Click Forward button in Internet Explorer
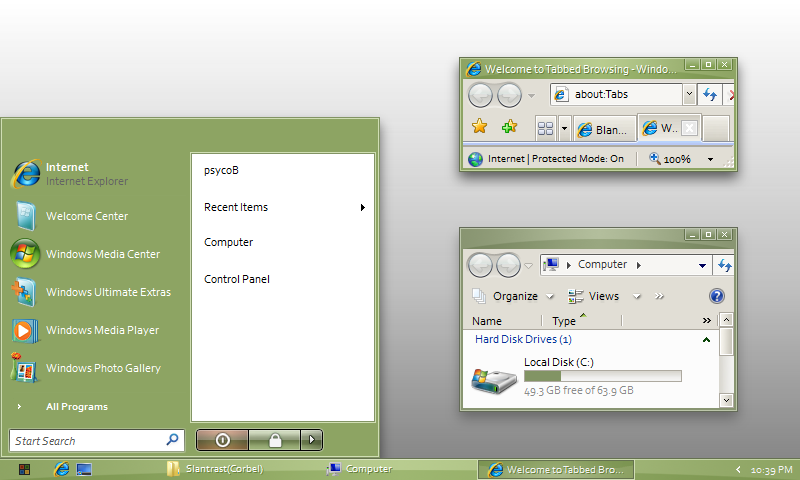 (509, 95)
